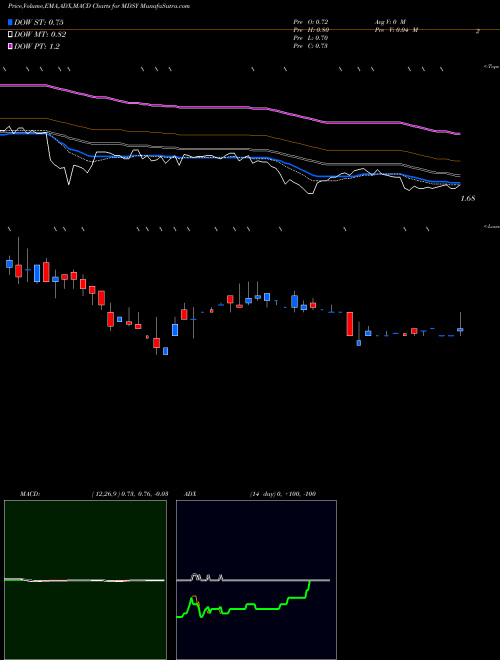Click the MACD (12,26,9) parameter values
The width and height of the screenshot is (500, 660).
(129, 493)
